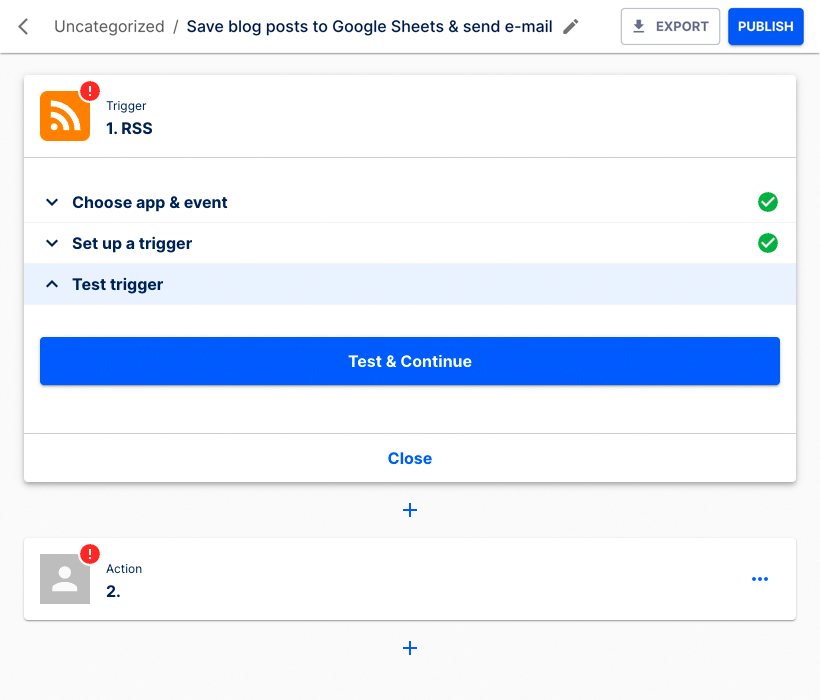
Task: Click the green checkmark beside Choose app & event
Action: coord(768,202)
